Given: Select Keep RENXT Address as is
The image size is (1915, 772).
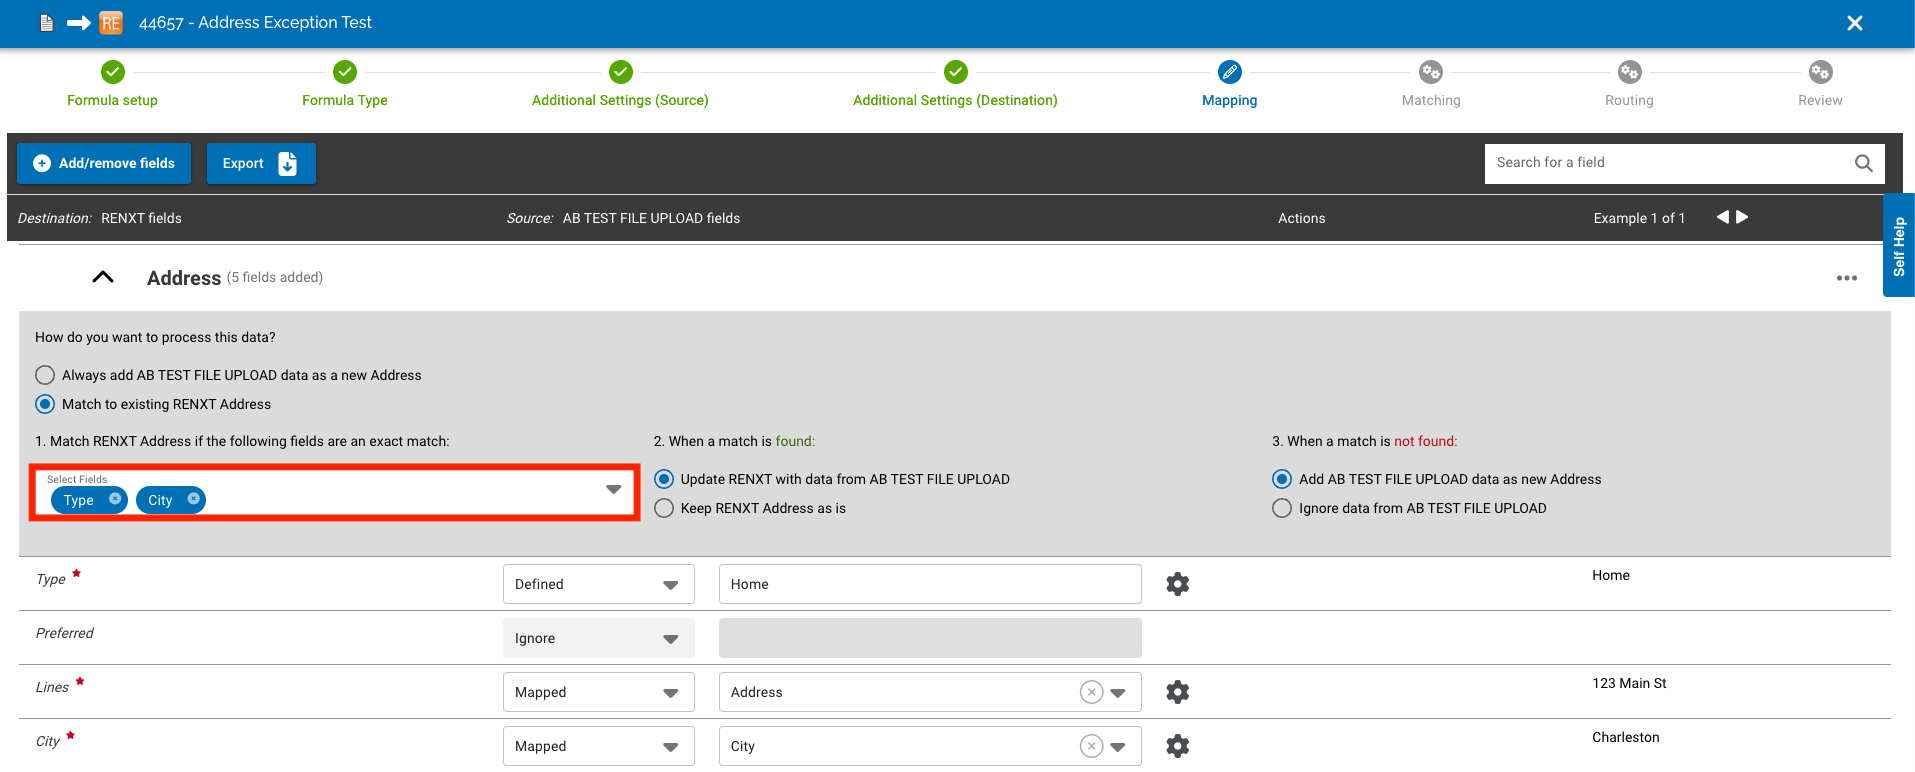Looking at the screenshot, I should click(x=664, y=508).
